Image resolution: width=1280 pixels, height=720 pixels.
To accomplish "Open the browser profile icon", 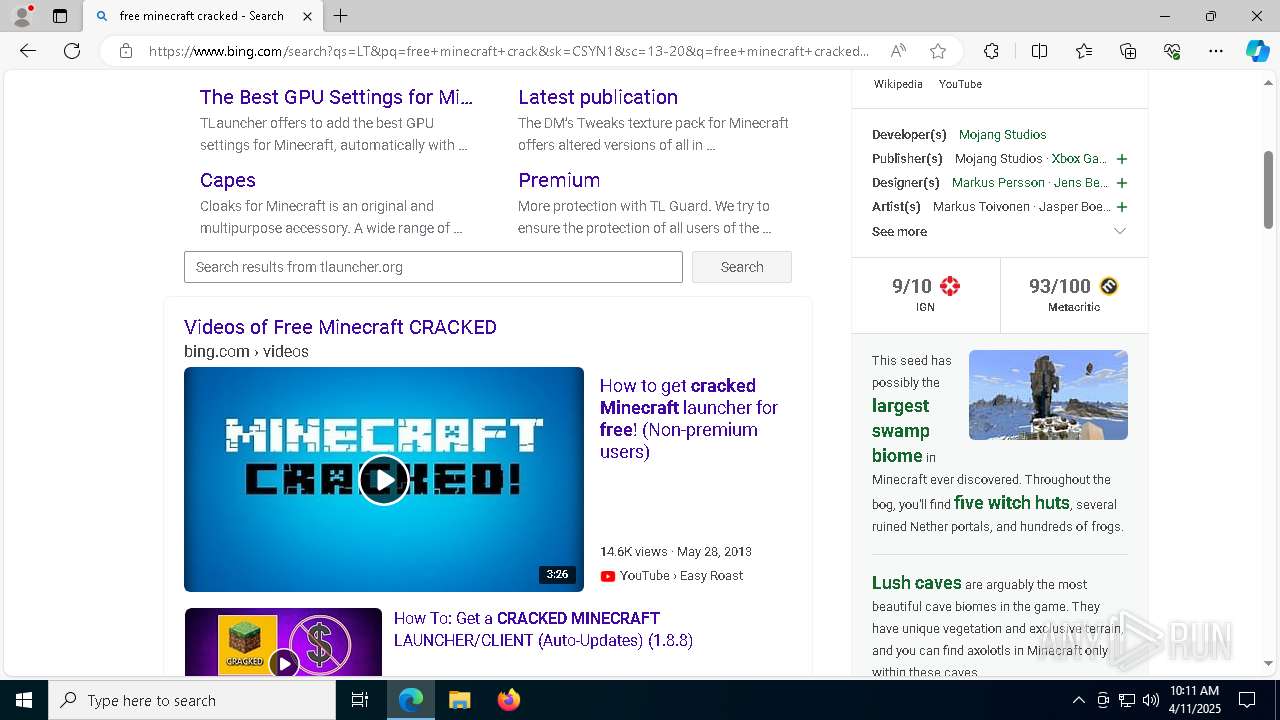I will tap(22, 16).
